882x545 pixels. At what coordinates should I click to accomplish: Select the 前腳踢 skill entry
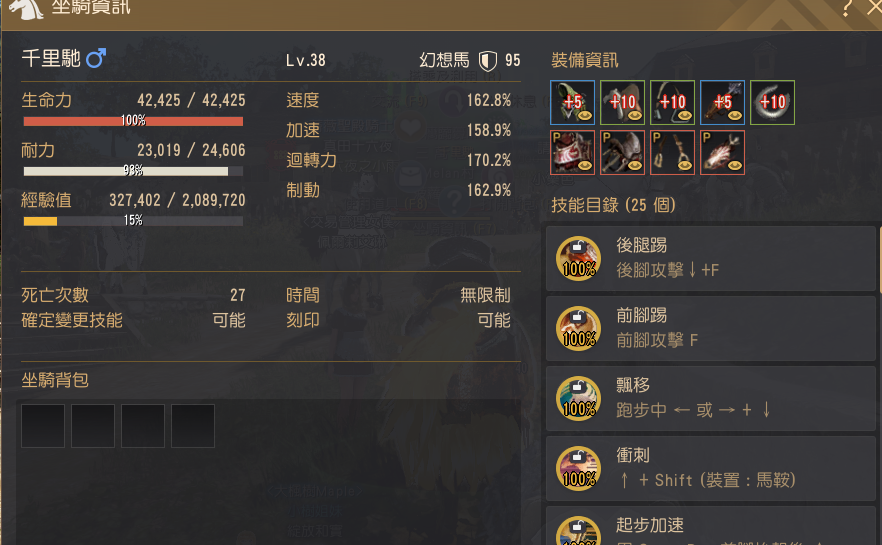(711, 328)
